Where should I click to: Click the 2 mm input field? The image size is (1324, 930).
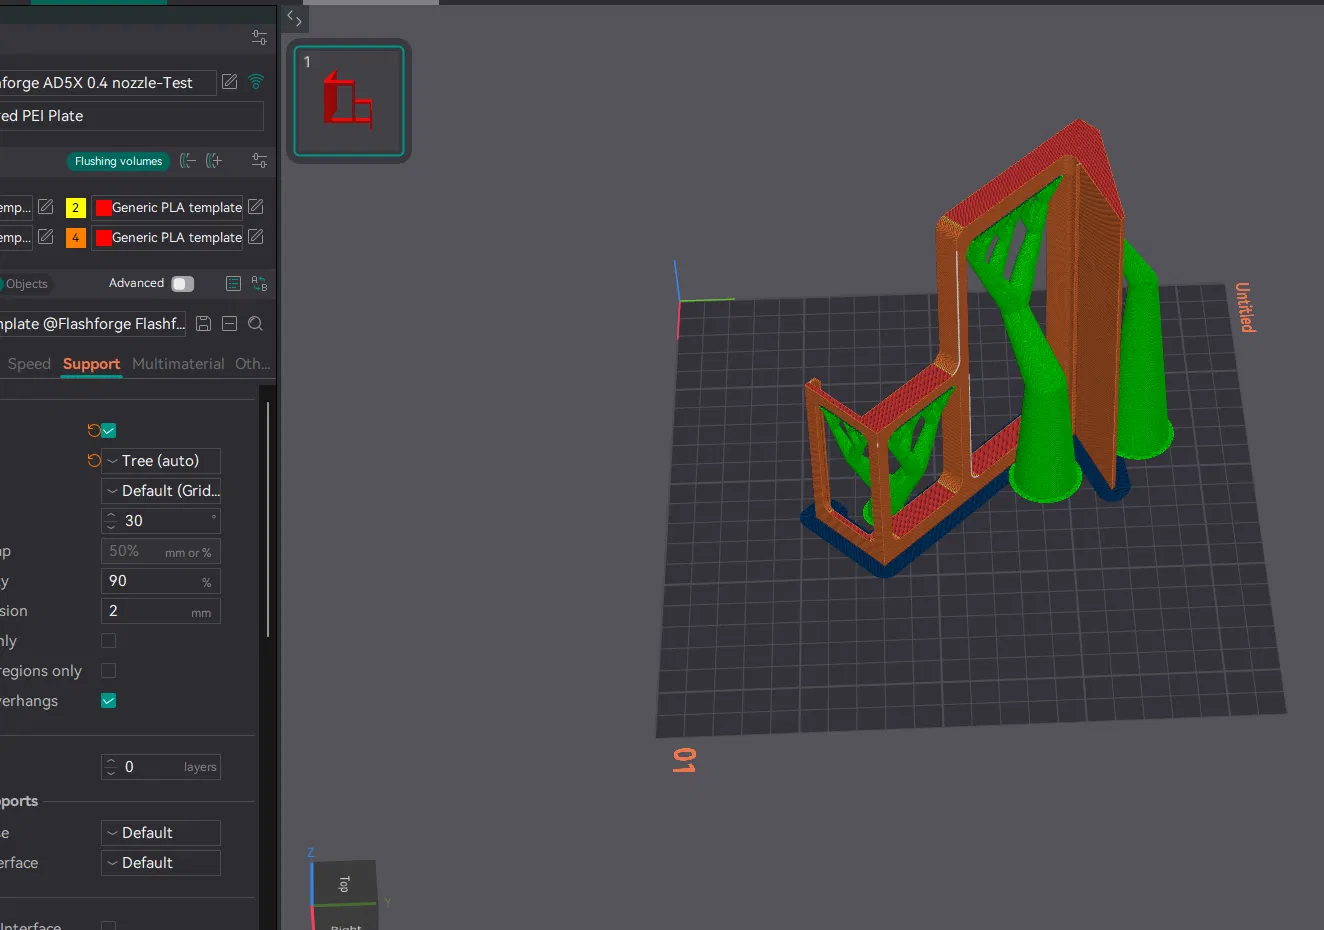[x=161, y=611]
